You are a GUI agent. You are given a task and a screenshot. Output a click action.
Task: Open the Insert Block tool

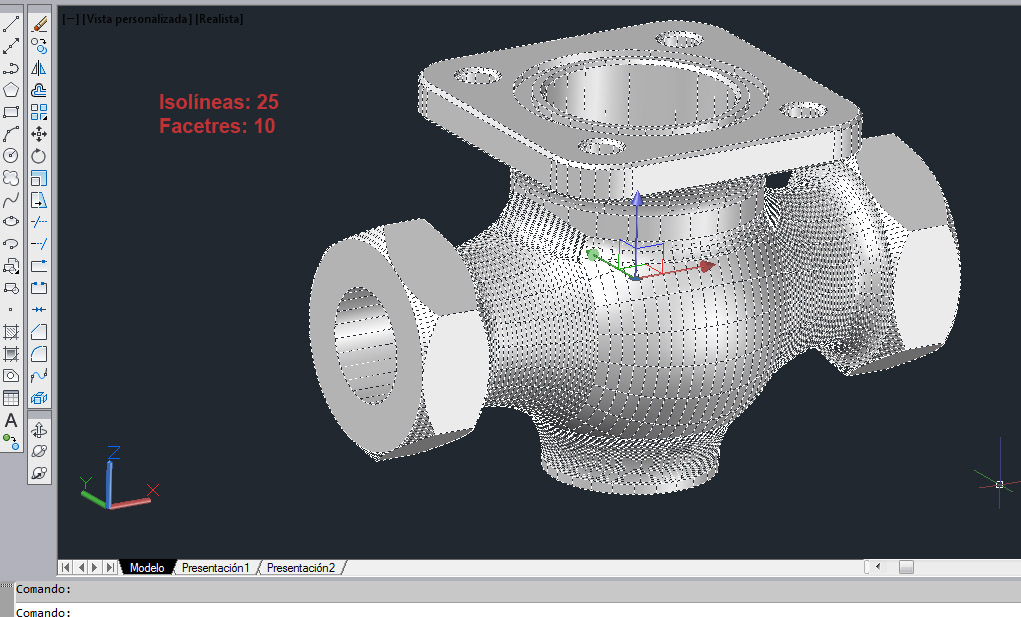[11, 266]
